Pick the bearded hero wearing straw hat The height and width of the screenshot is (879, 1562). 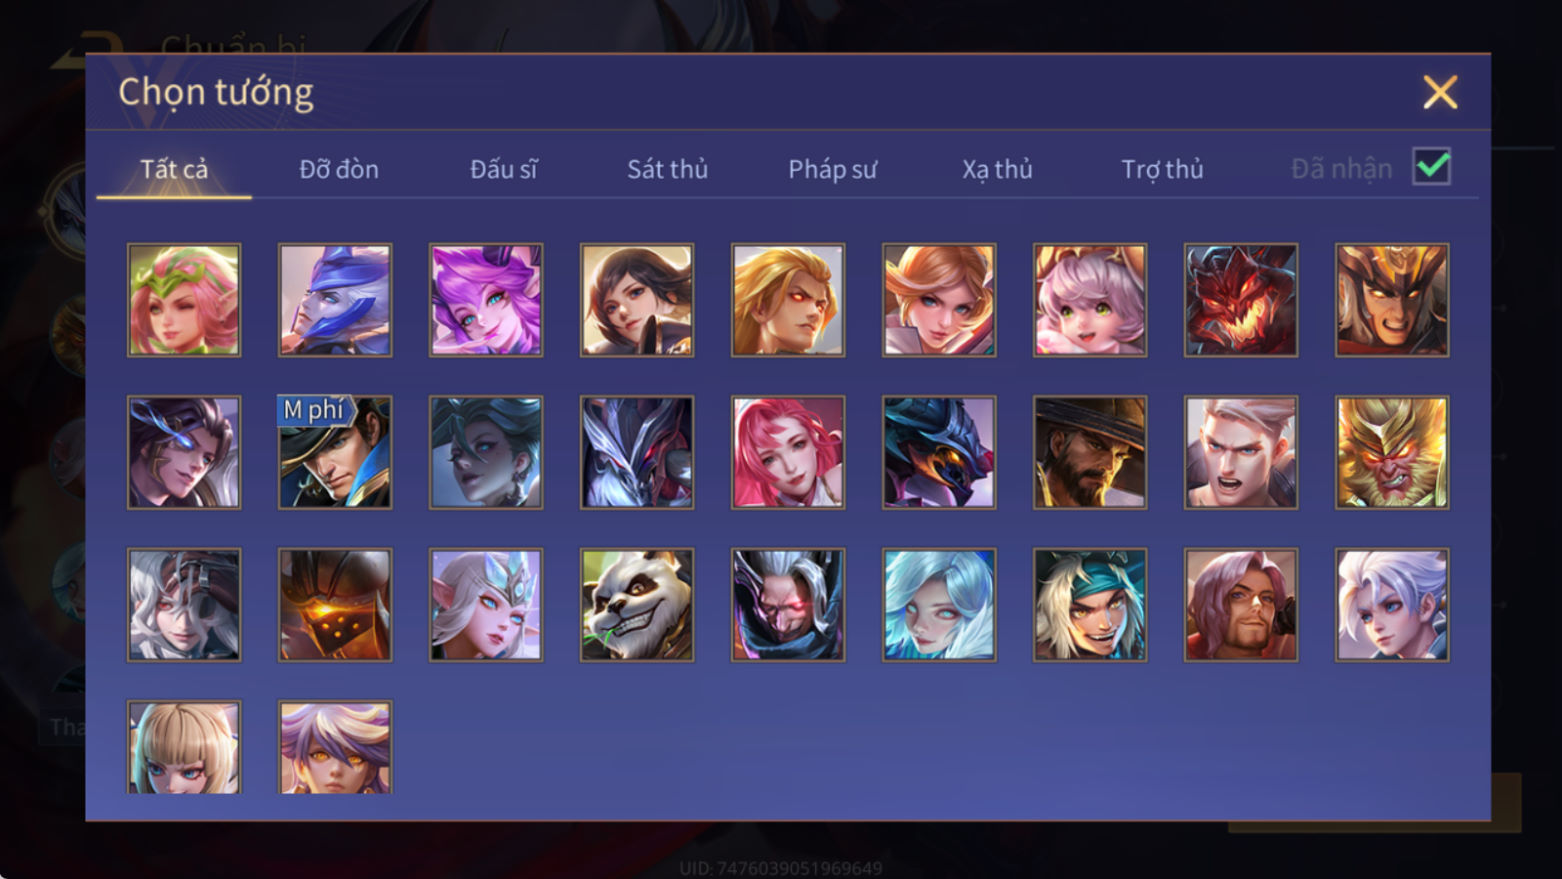pyautogui.click(x=1090, y=452)
